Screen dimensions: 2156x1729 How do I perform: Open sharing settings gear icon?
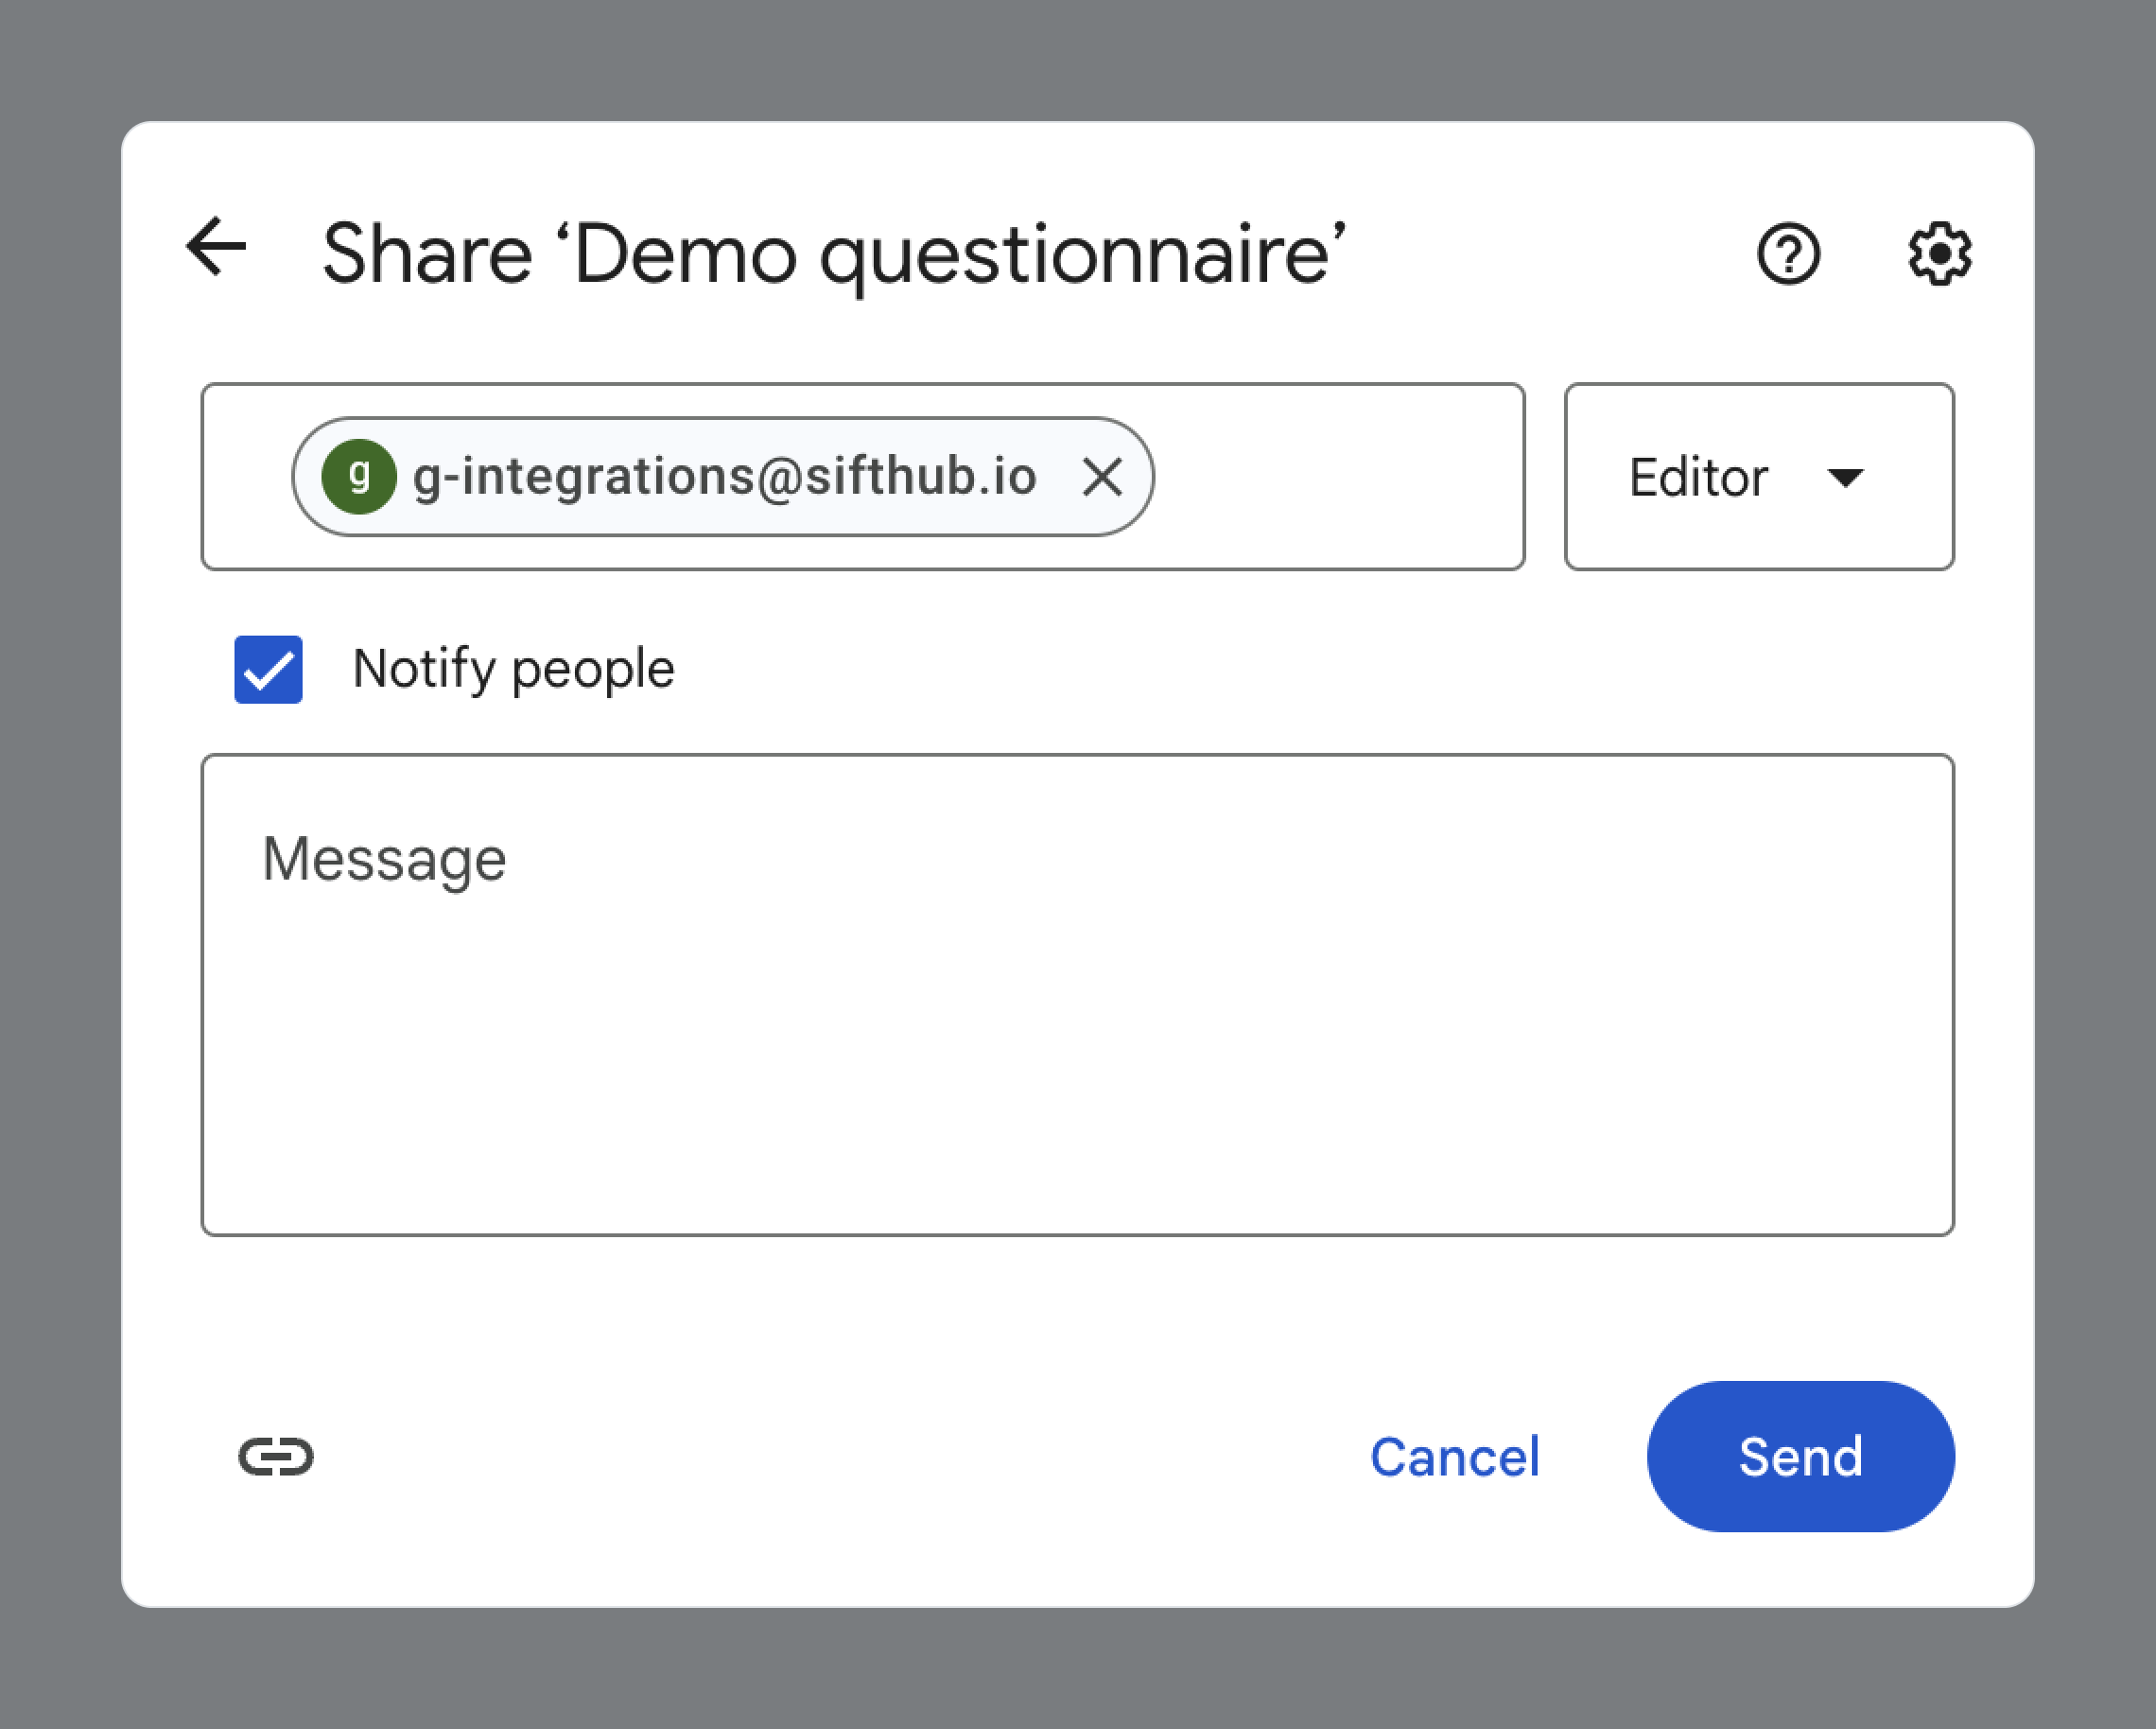(1939, 254)
